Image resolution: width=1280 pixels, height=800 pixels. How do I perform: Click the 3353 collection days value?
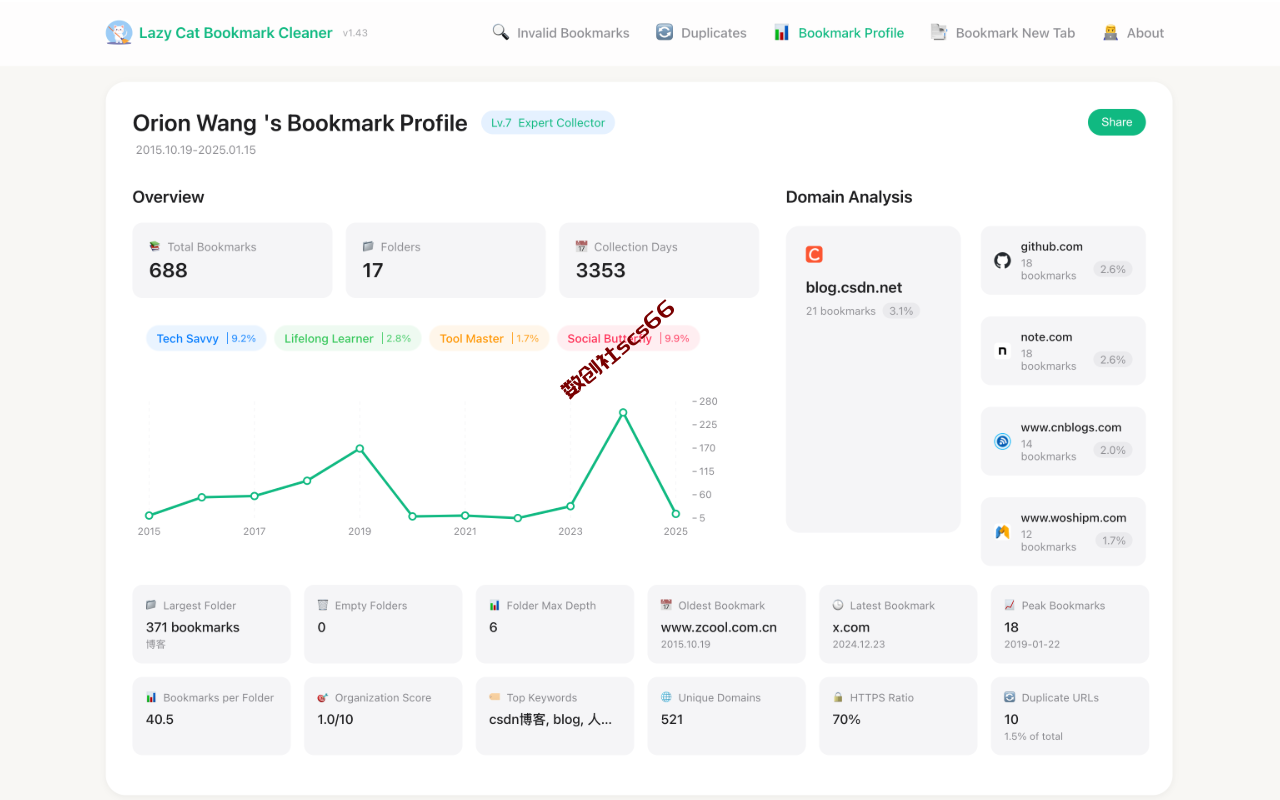click(601, 270)
